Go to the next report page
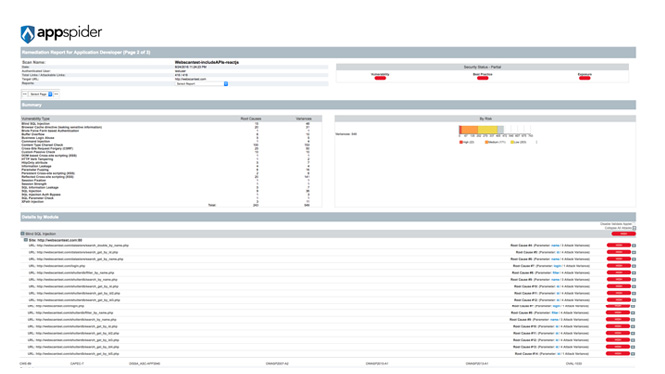The height and width of the screenshot is (374, 665). tap(56, 94)
